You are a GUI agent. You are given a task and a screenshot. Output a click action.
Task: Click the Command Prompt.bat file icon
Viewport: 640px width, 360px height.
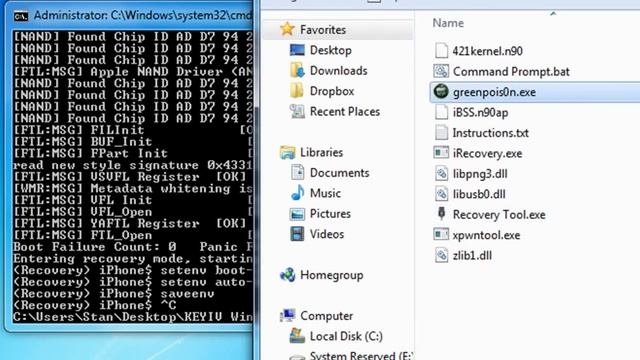(441, 71)
